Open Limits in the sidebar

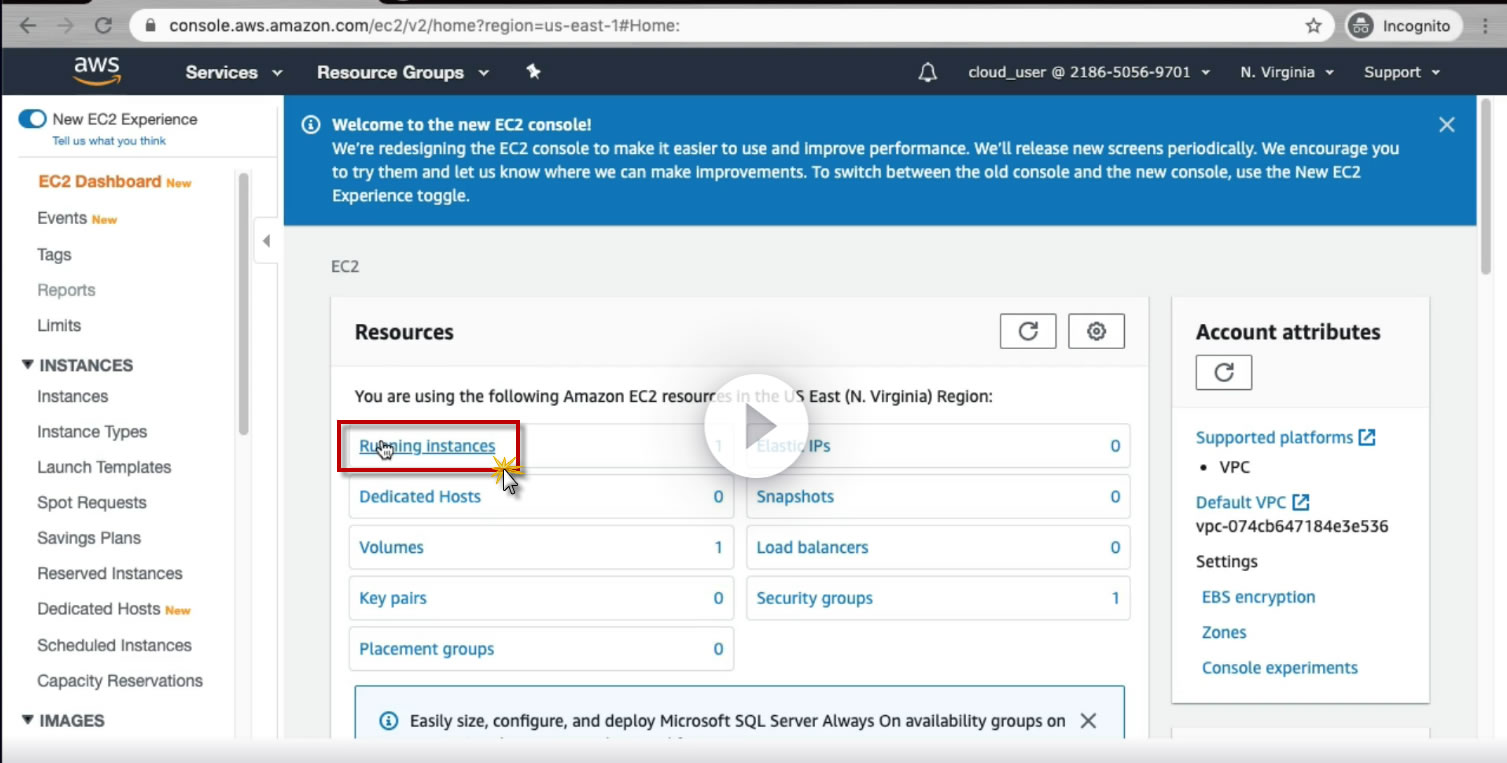click(59, 325)
